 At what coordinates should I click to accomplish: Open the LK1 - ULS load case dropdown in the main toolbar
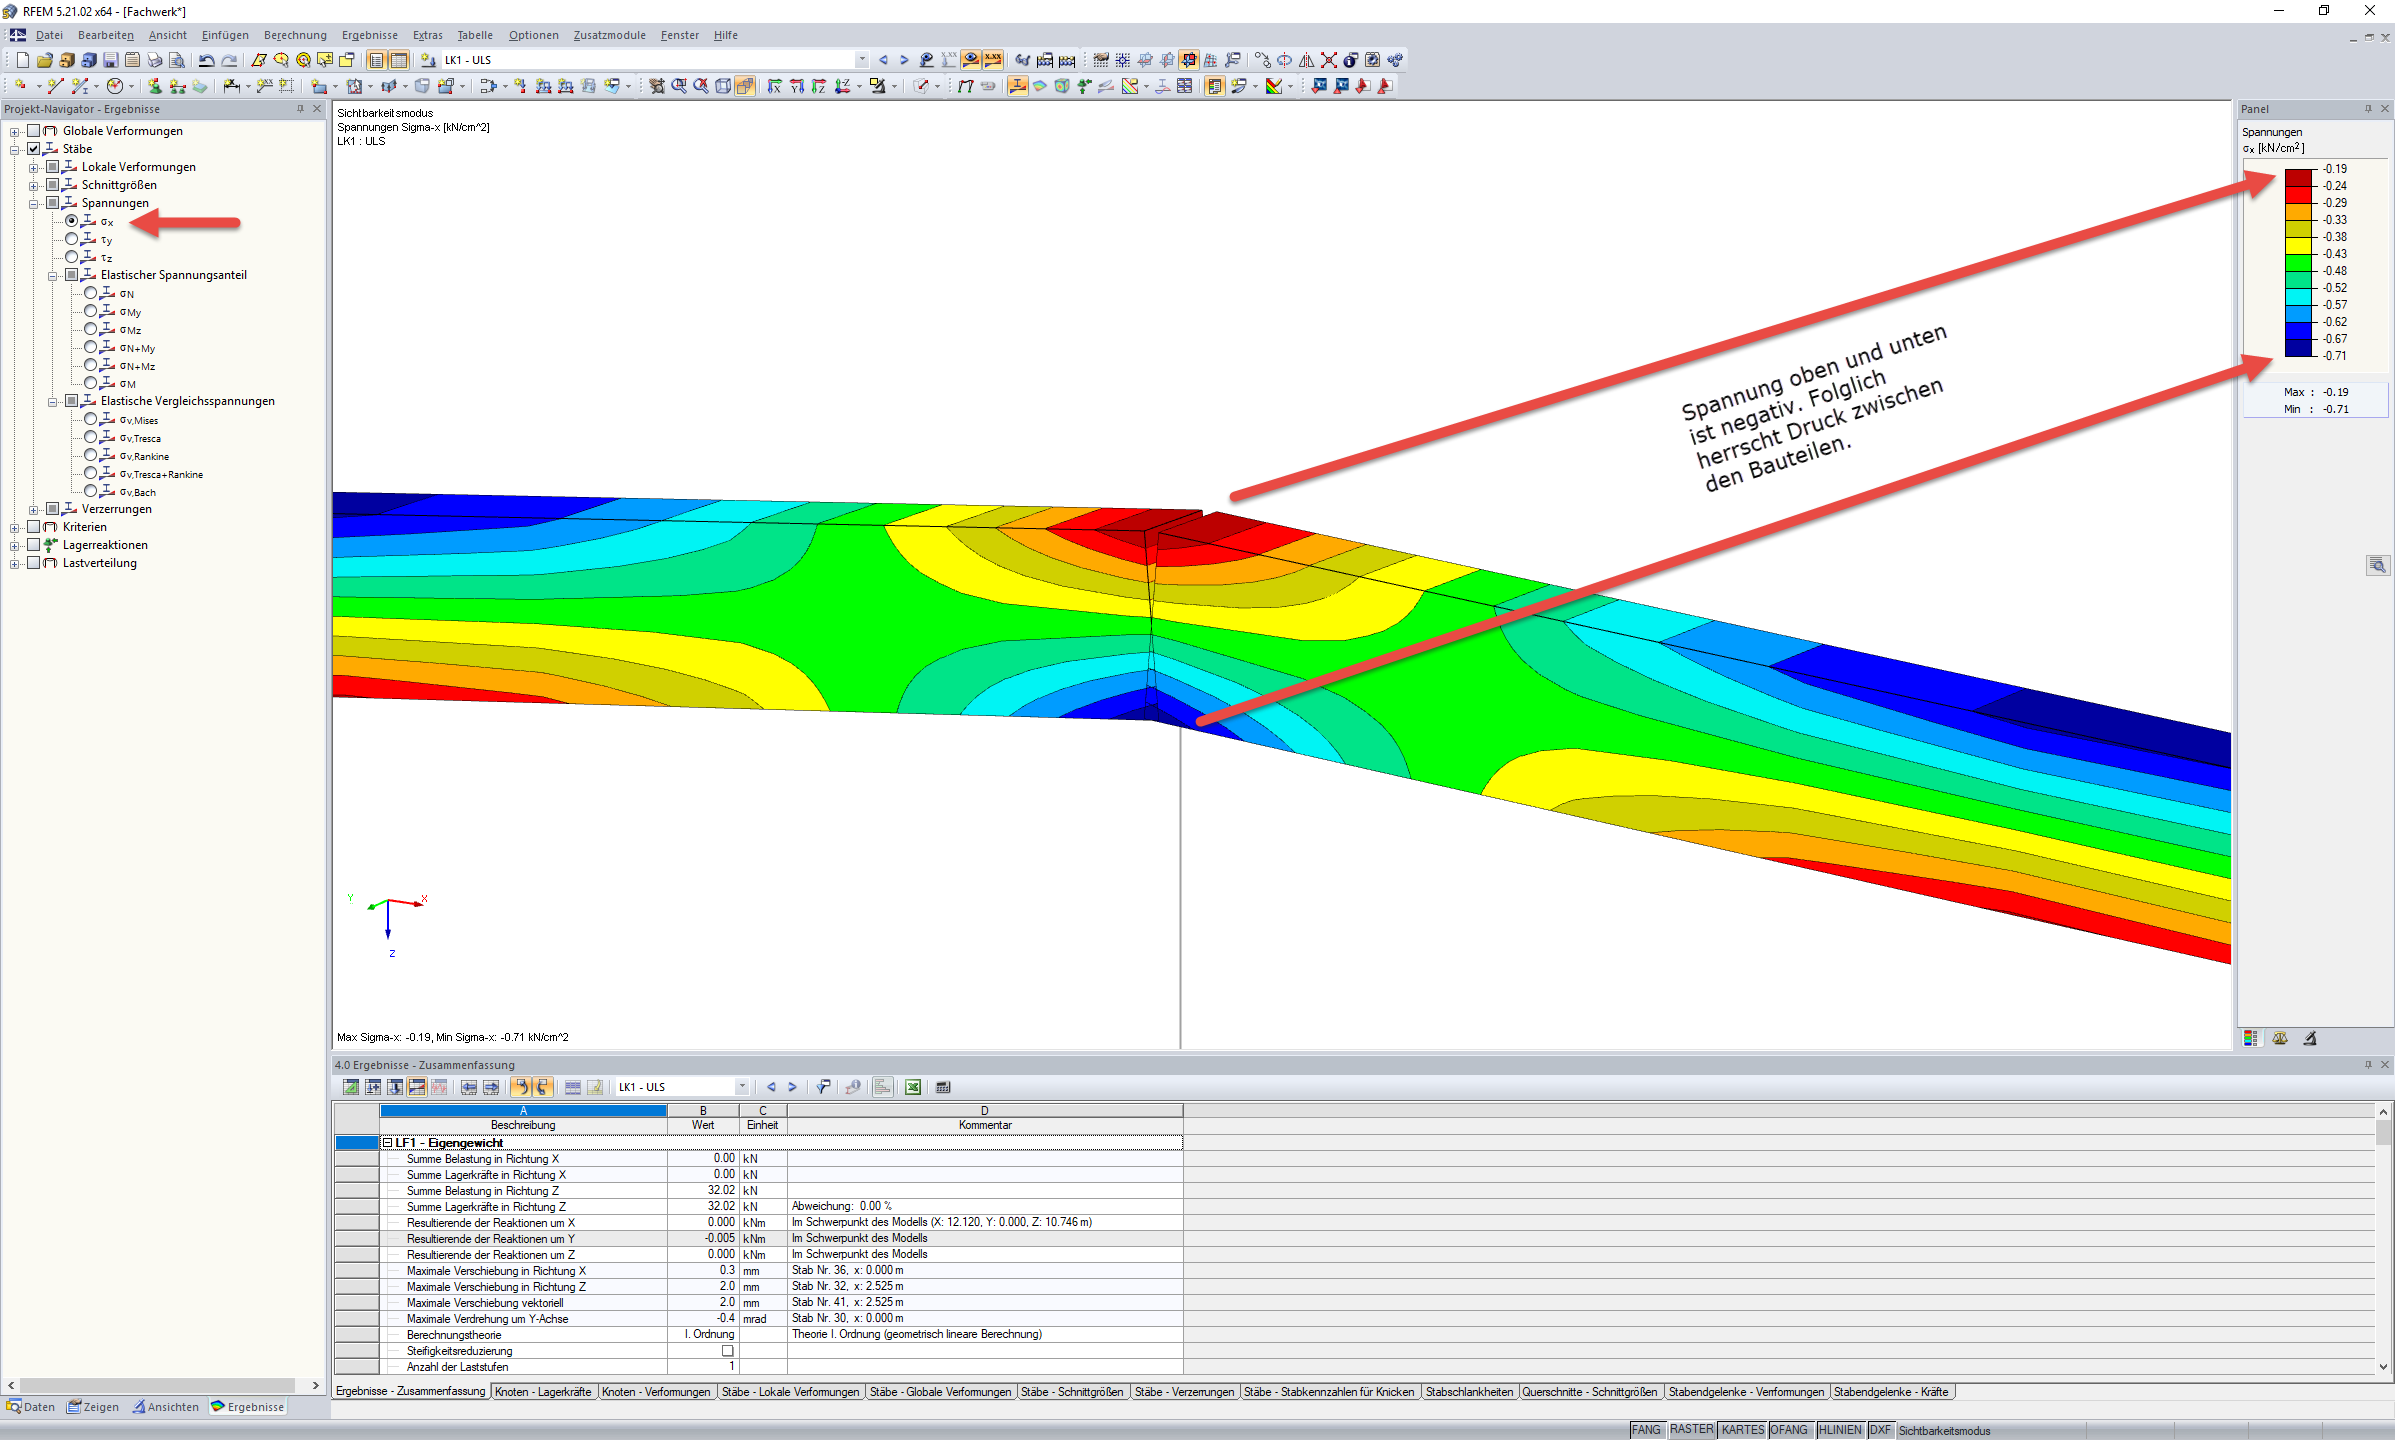click(862, 60)
